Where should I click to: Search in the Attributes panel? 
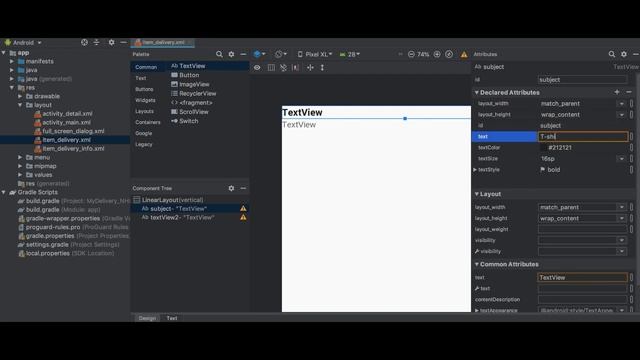point(611,54)
